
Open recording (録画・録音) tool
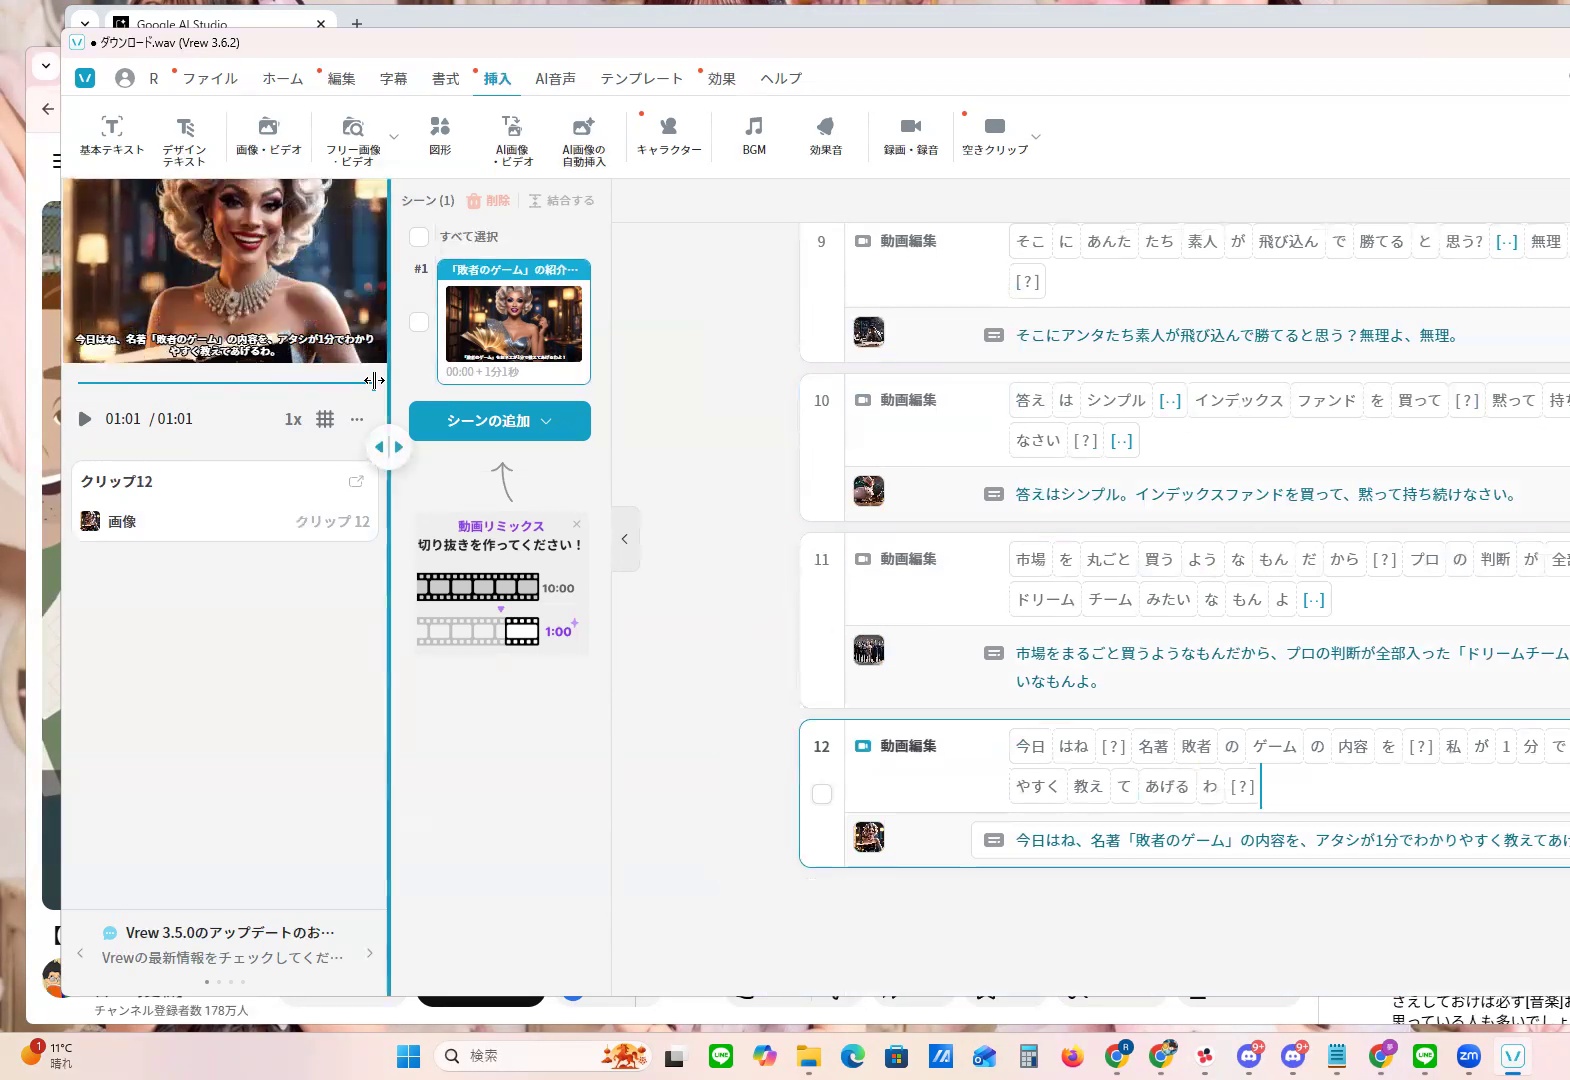pos(911,136)
